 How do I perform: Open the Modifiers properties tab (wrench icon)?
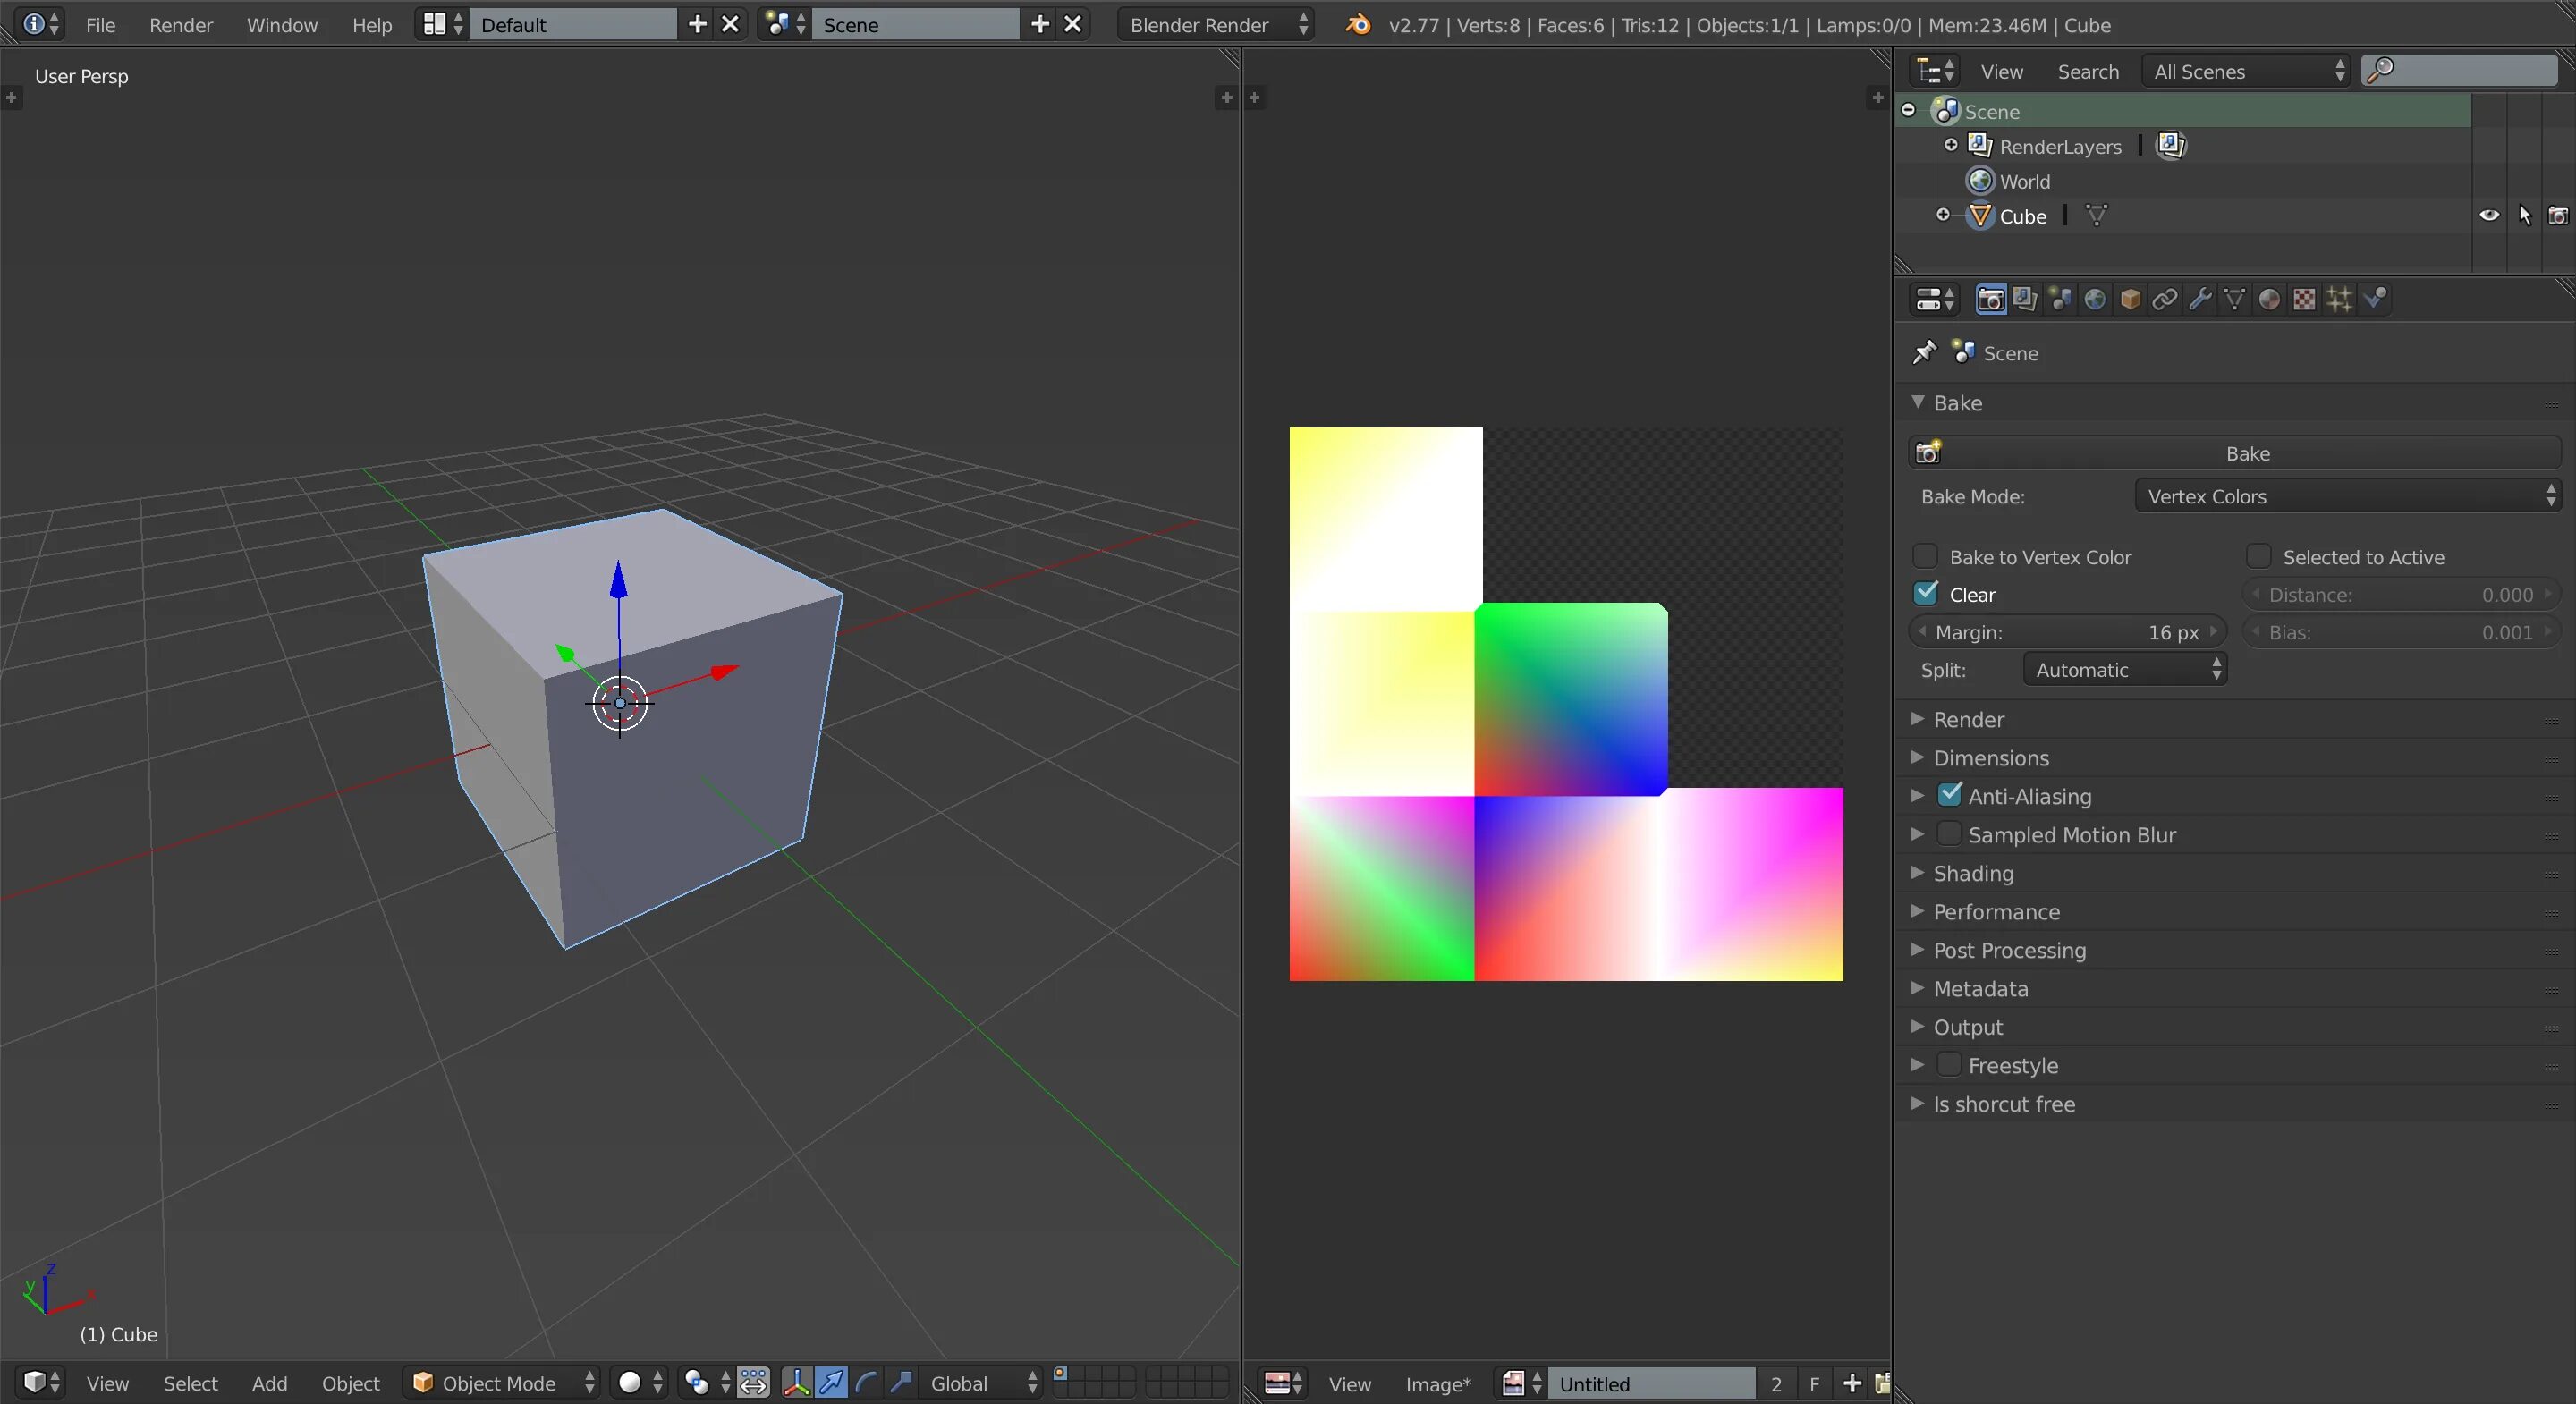[x=2199, y=299]
